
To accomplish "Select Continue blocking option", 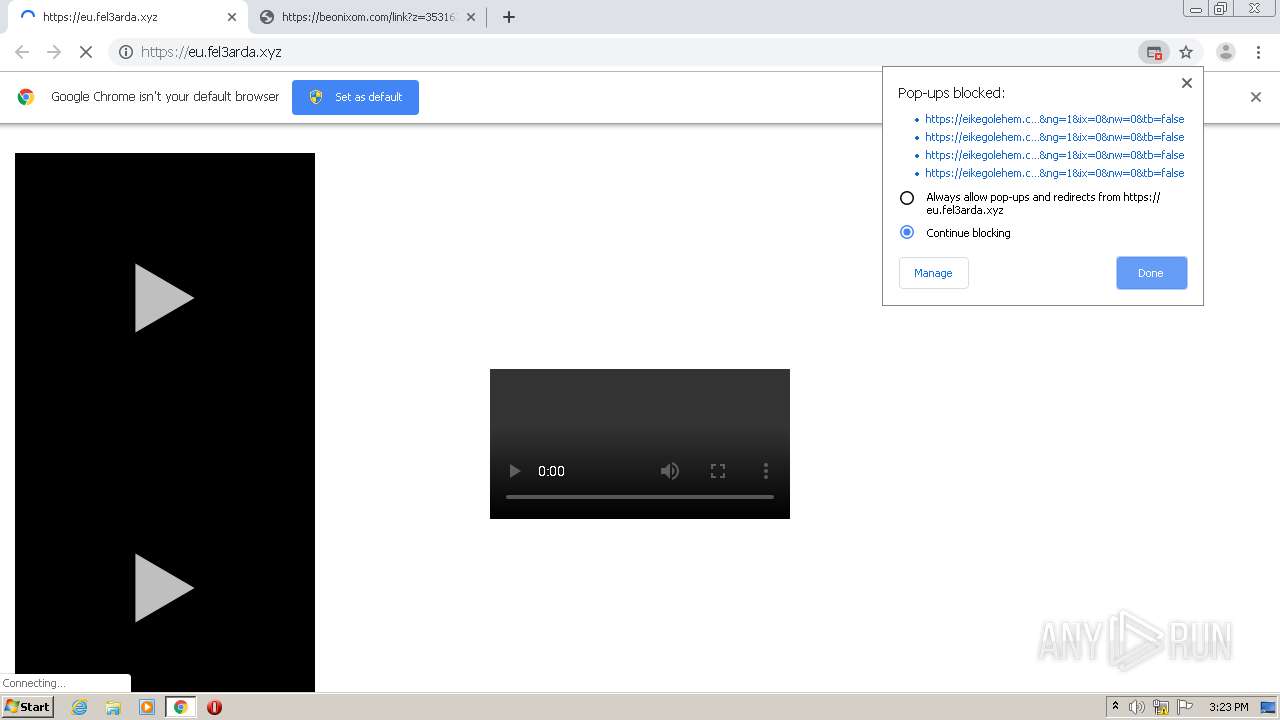I will coord(907,232).
